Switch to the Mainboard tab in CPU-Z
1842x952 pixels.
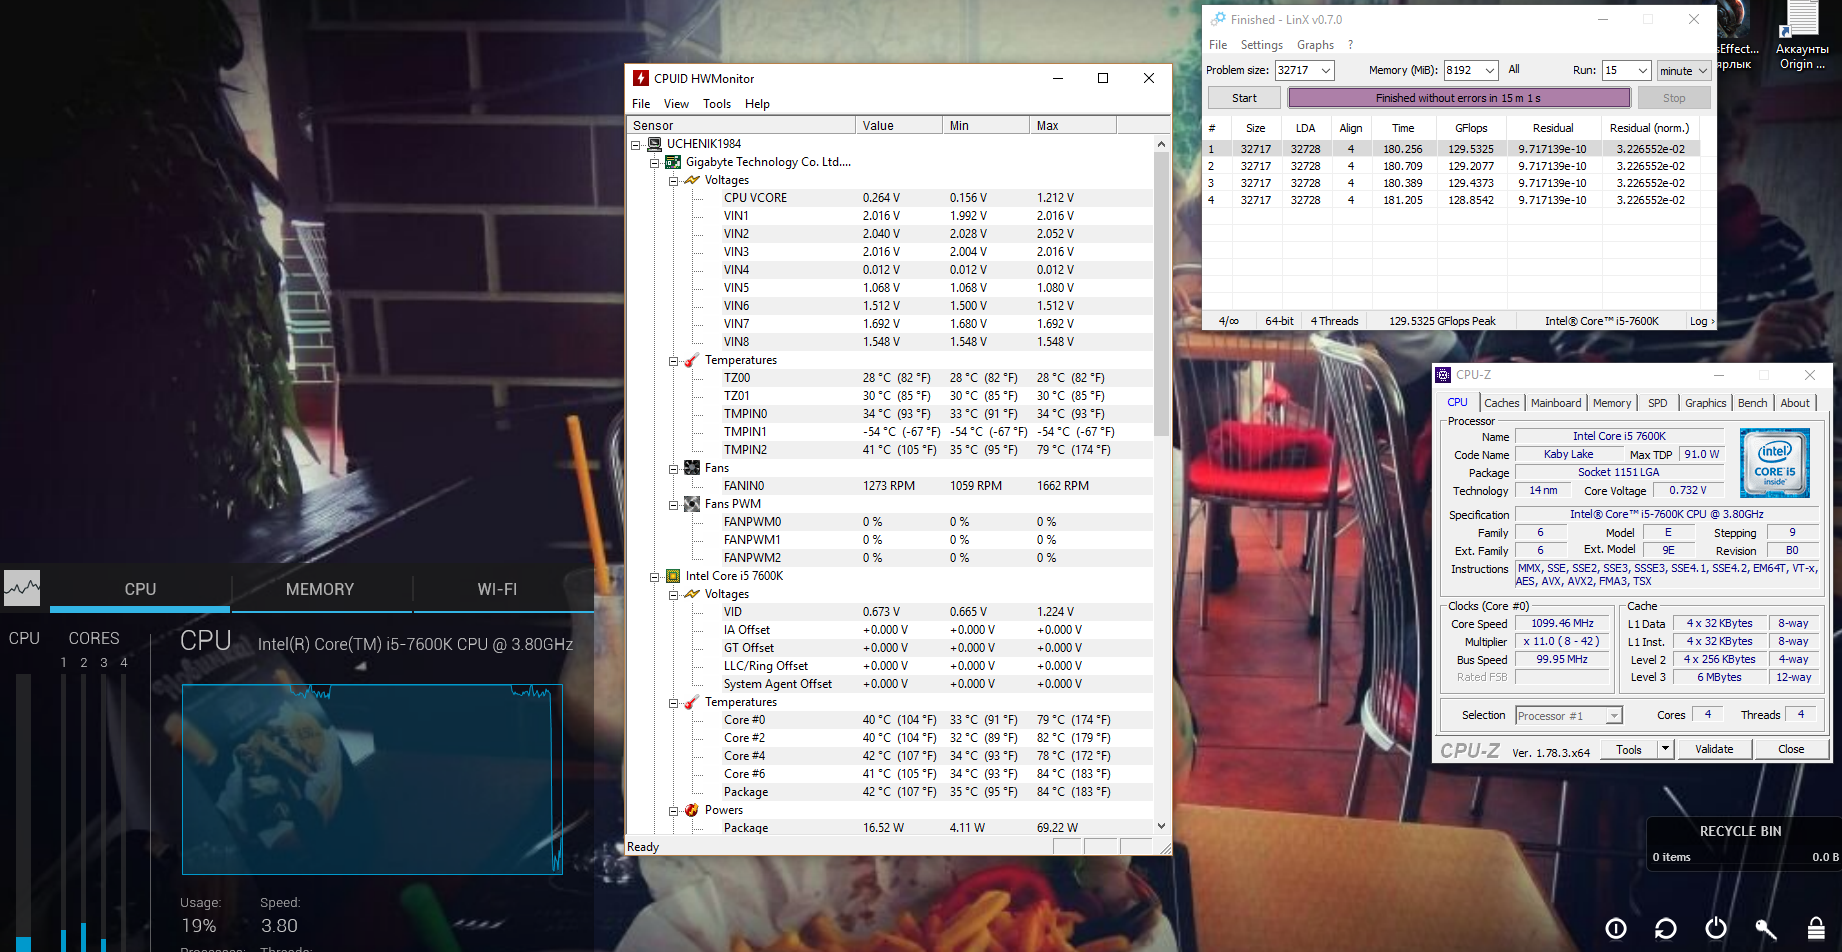[1556, 403]
